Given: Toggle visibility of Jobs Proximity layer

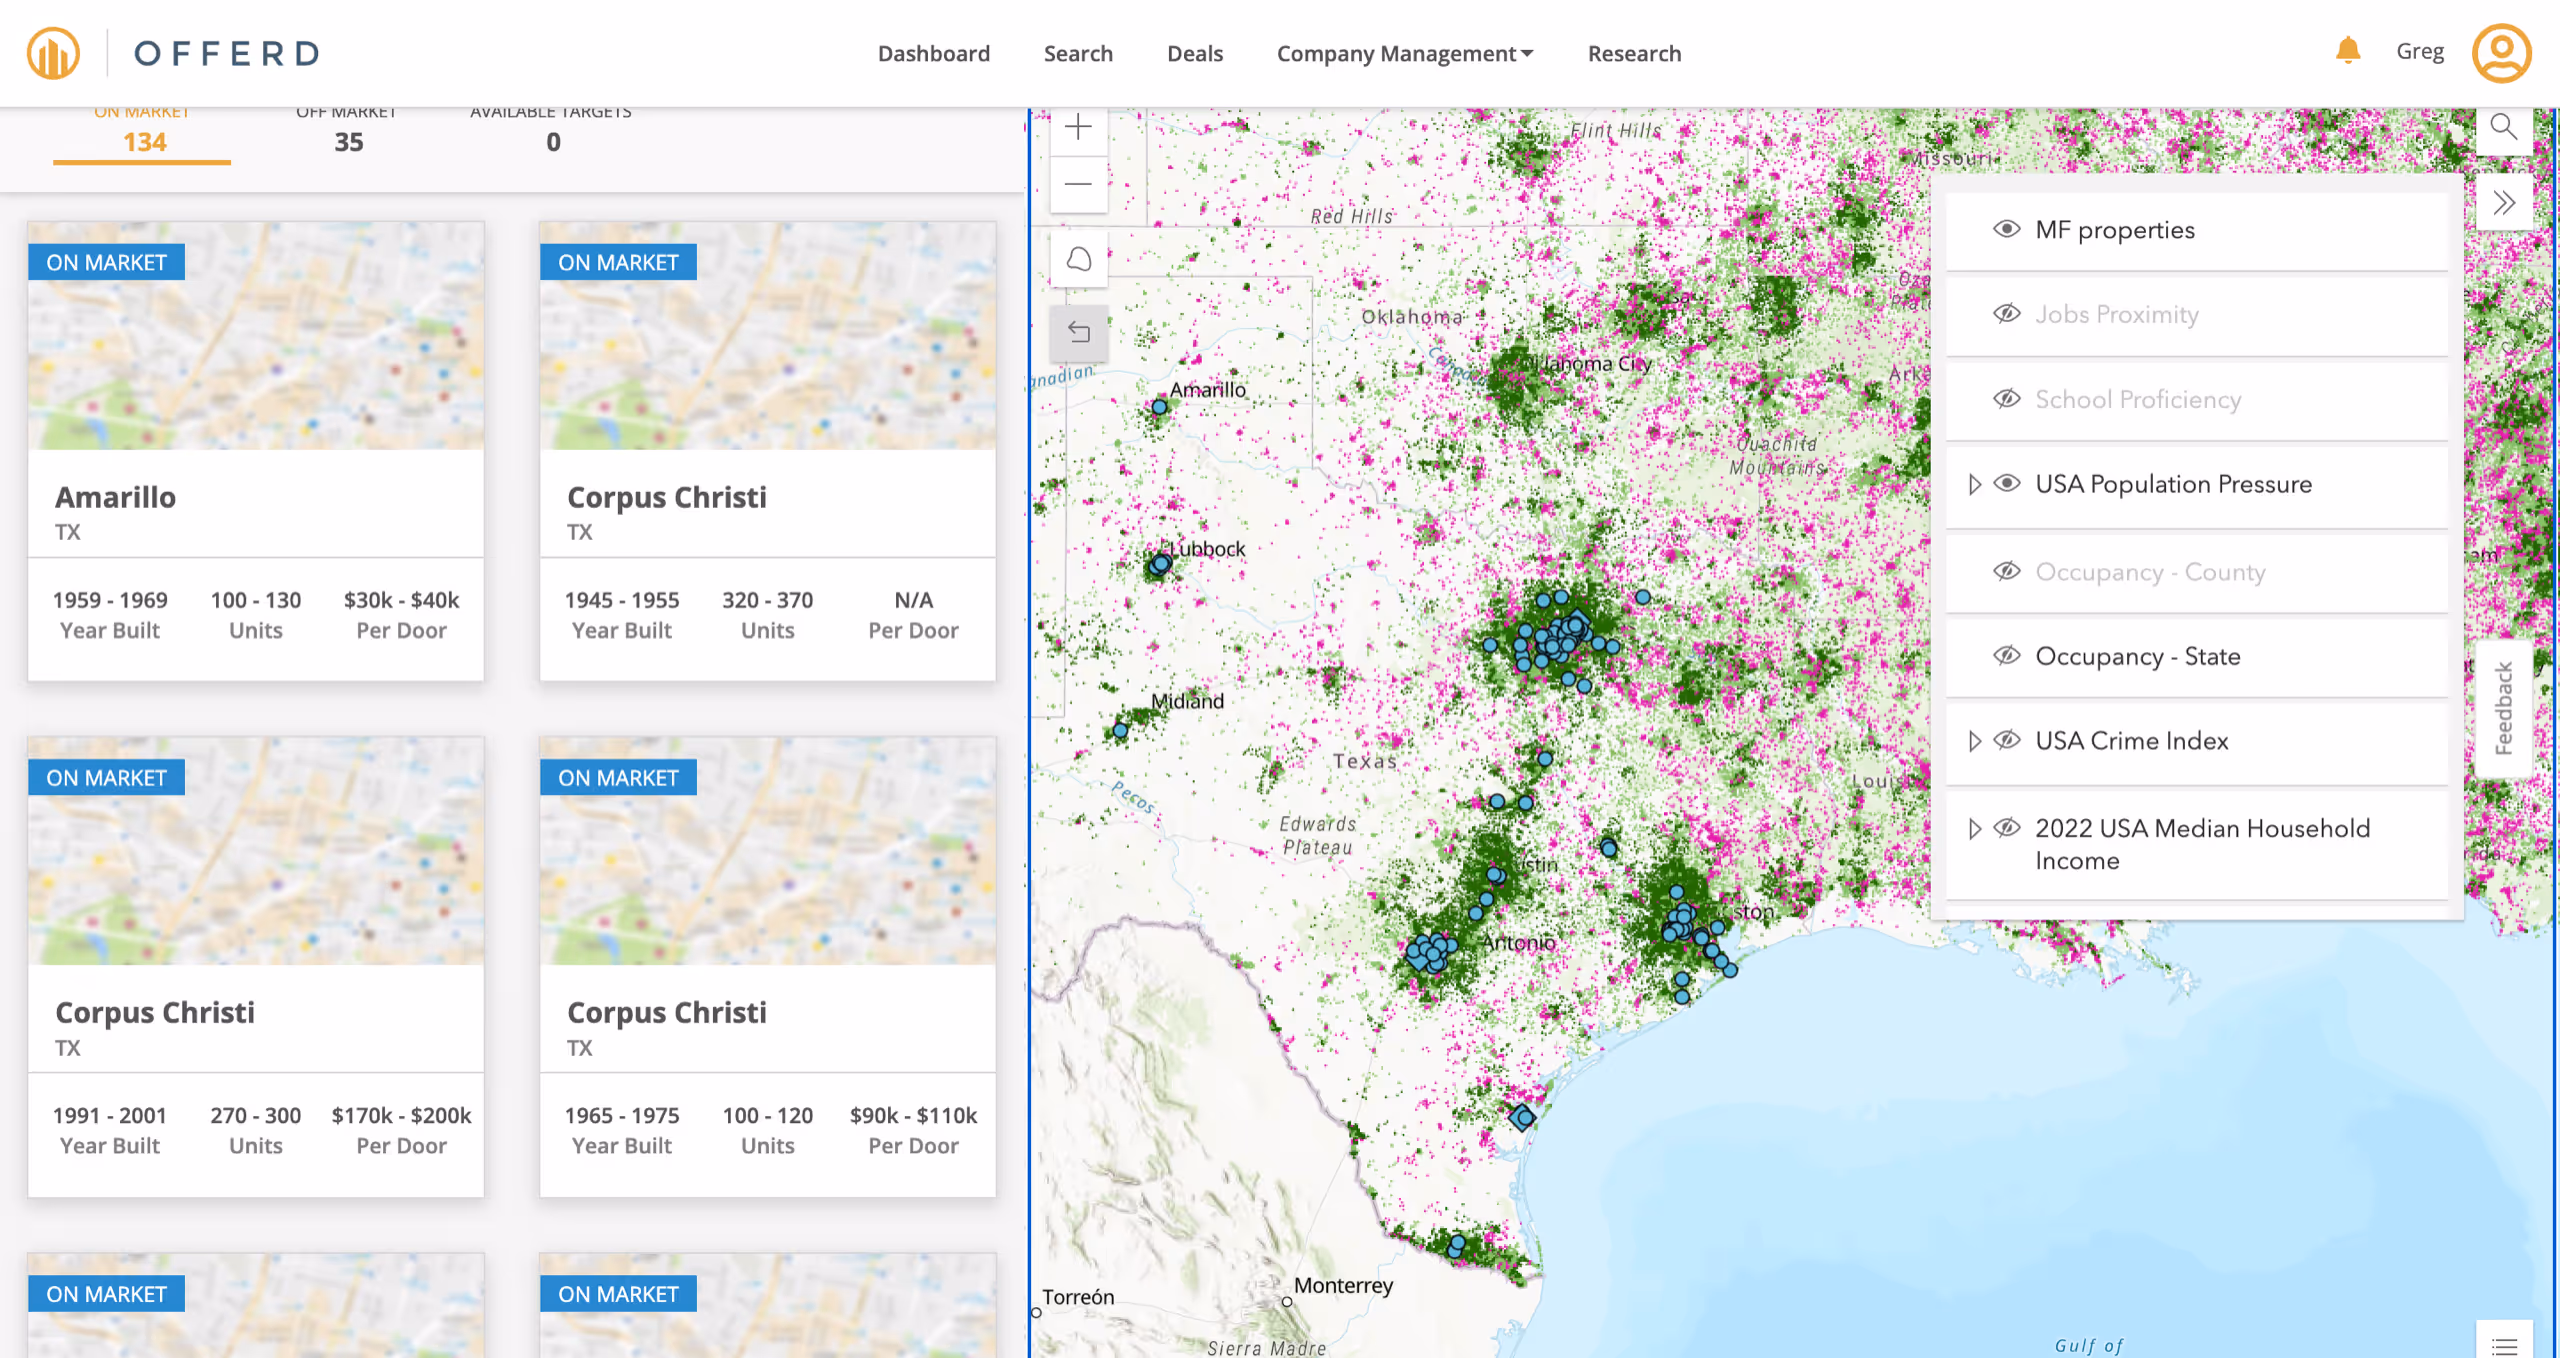Looking at the screenshot, I should pyautogui.click(x=2006, y=314).
